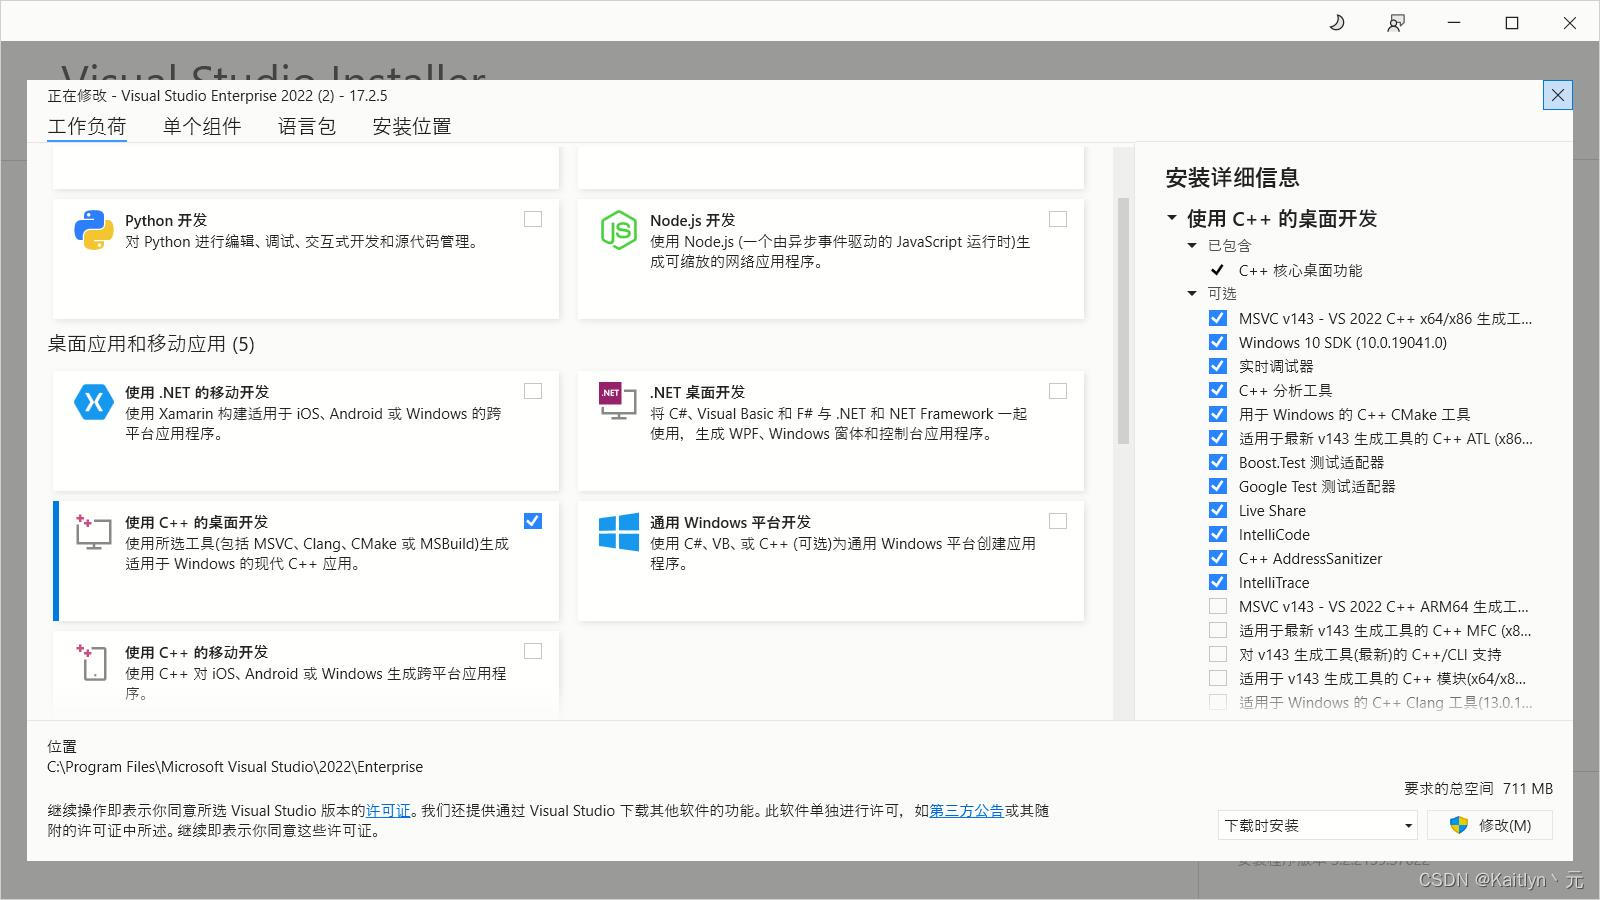Switch to 工作负荷 tab

click(87, 127)
